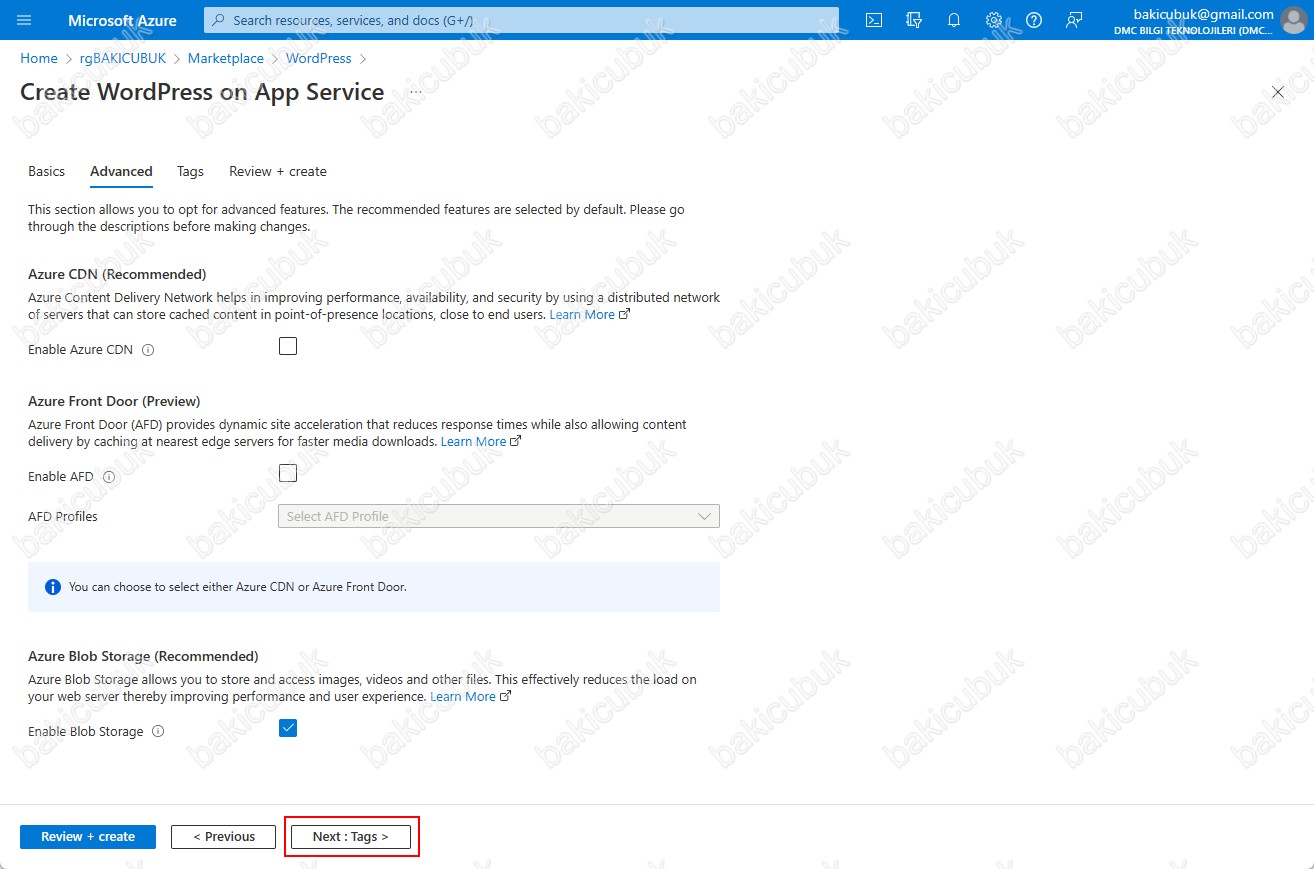
Task: Switch to the Tags tab
Action: (190, 172)
